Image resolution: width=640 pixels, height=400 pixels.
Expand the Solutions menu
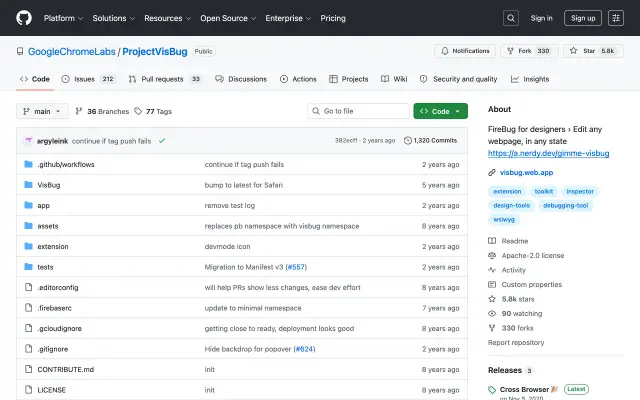[113, 18]
